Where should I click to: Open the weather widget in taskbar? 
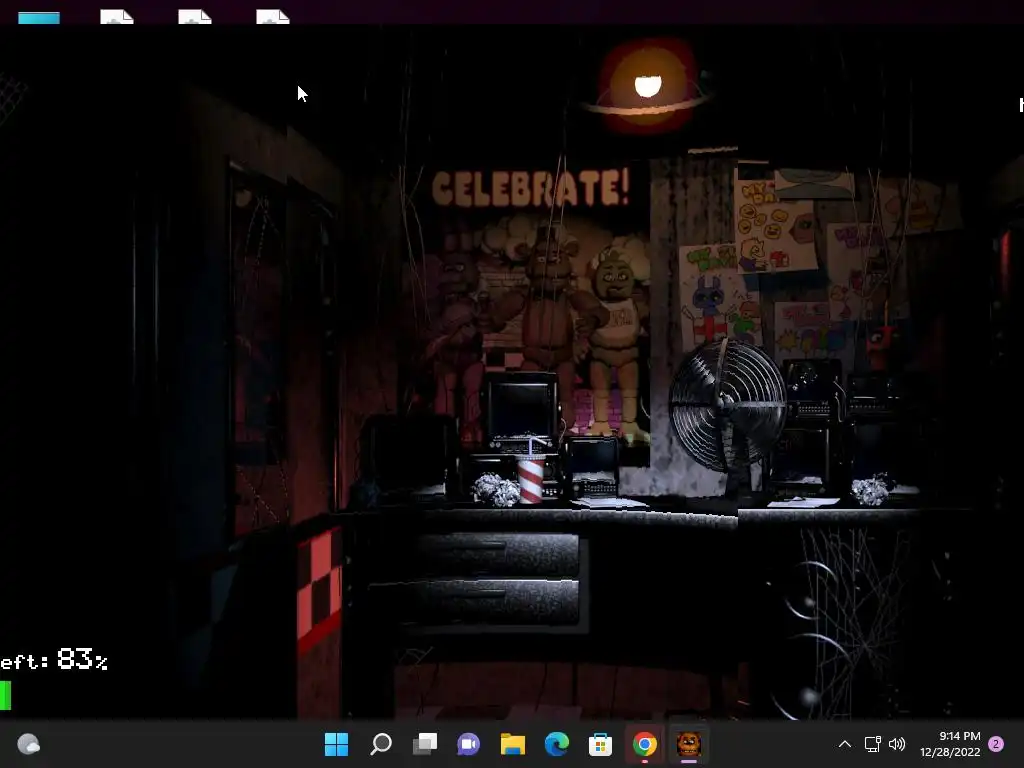point(28,744)
